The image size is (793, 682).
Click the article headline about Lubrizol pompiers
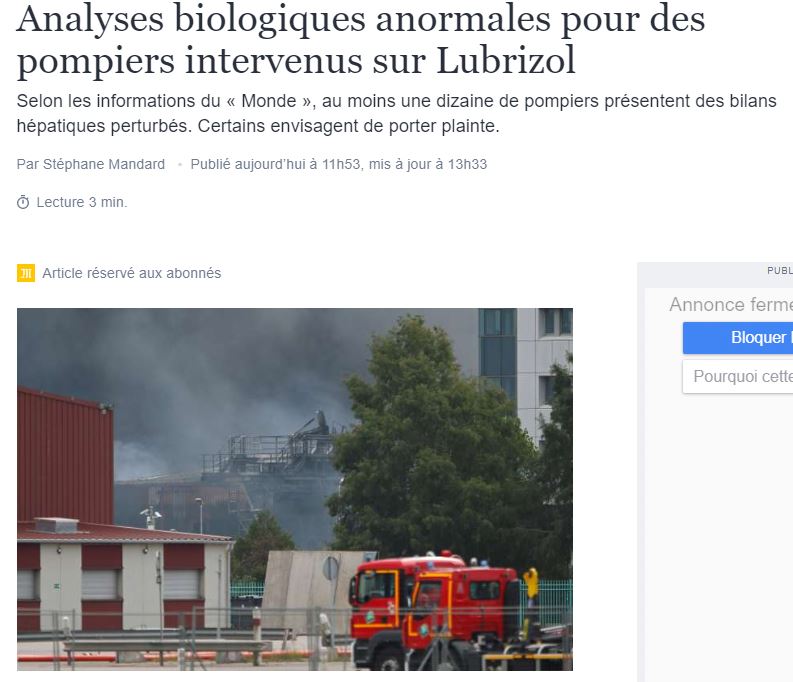pyautogui.click(x=361, y=40)
